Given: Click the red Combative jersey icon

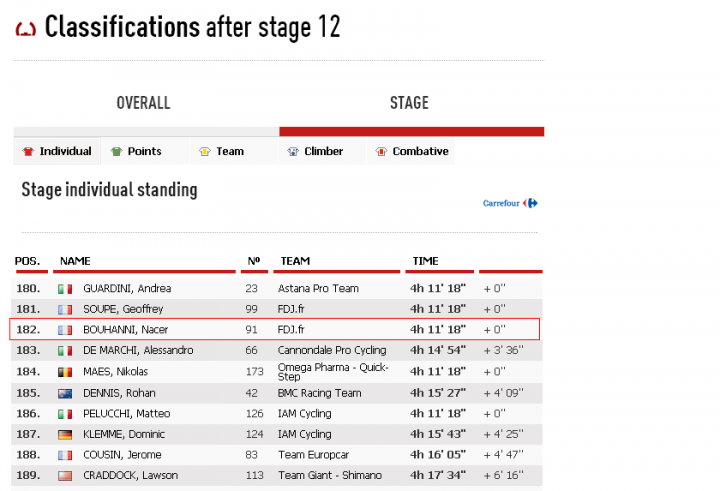Looking at the screenshot, I should click(380, 152).
